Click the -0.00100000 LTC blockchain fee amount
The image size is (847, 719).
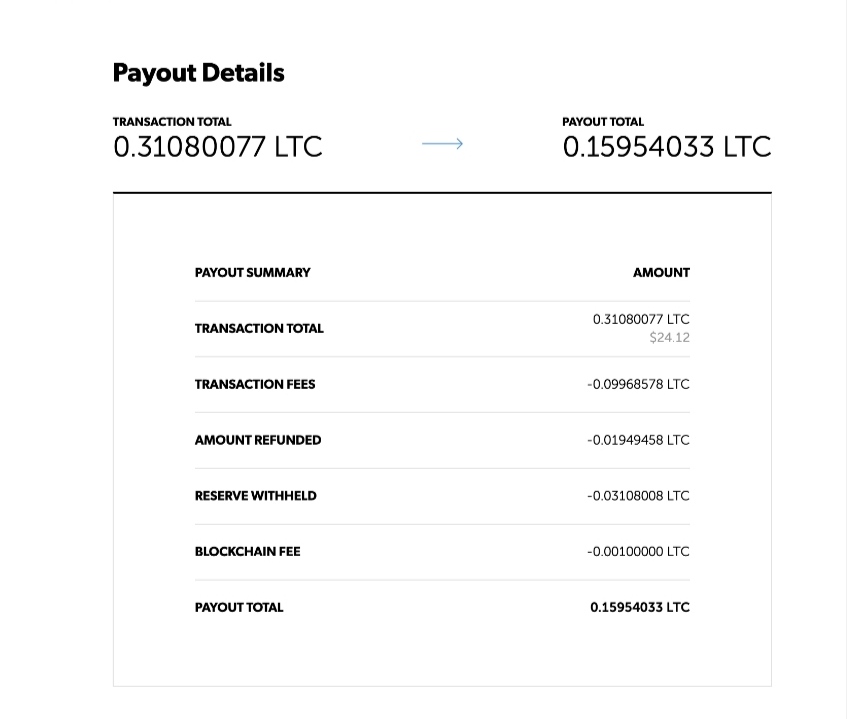(x=638, y=552)
